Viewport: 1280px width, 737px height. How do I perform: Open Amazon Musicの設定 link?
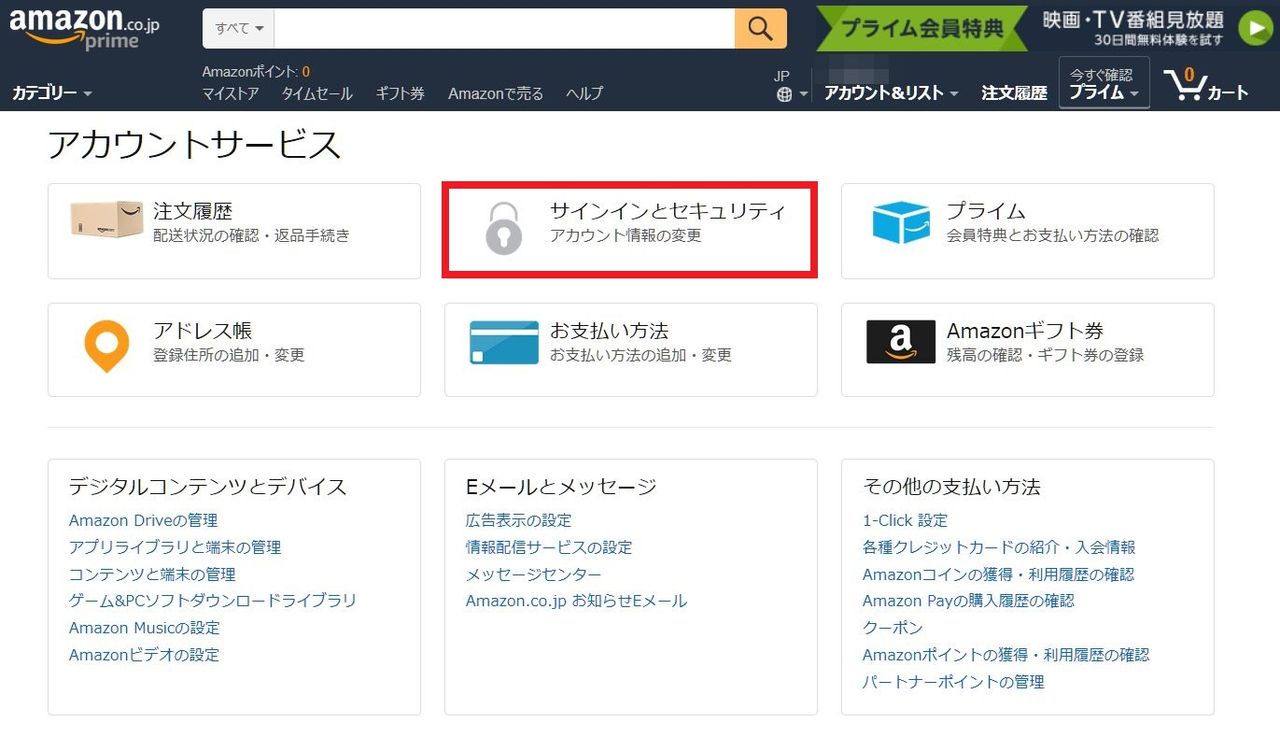pyautogui.click(x=144, y=628)
